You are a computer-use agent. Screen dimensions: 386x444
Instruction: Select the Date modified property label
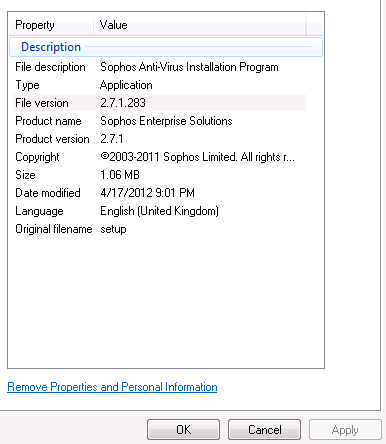48,193
